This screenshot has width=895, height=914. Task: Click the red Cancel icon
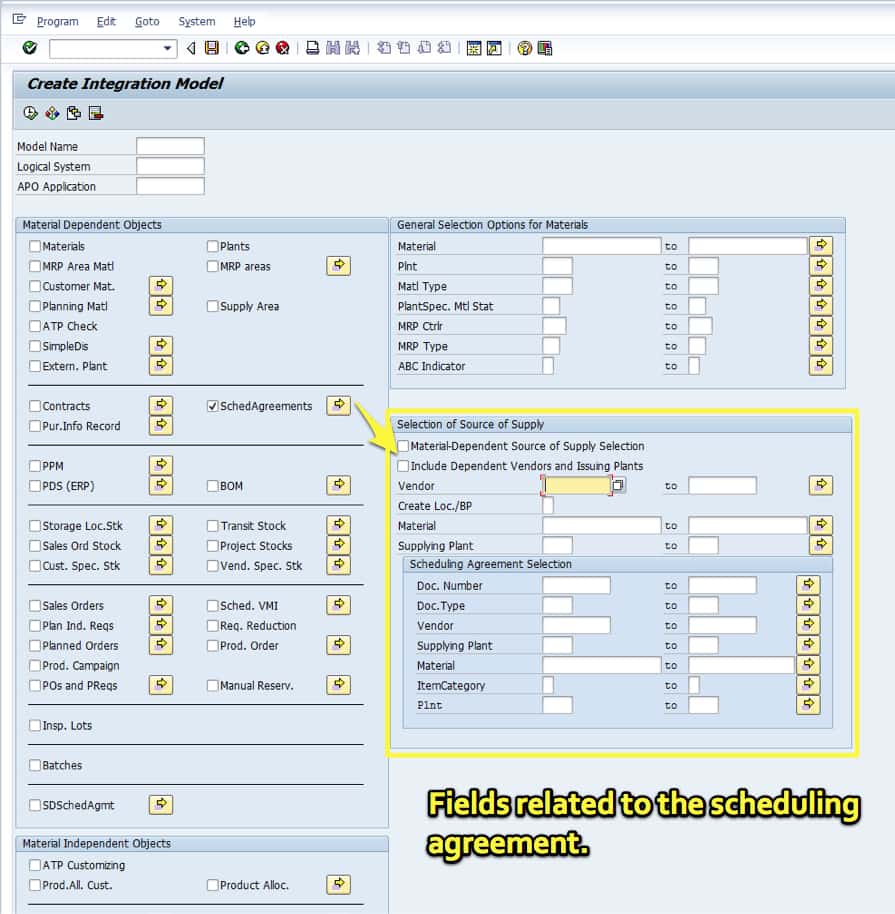click(x=283, y=48)
